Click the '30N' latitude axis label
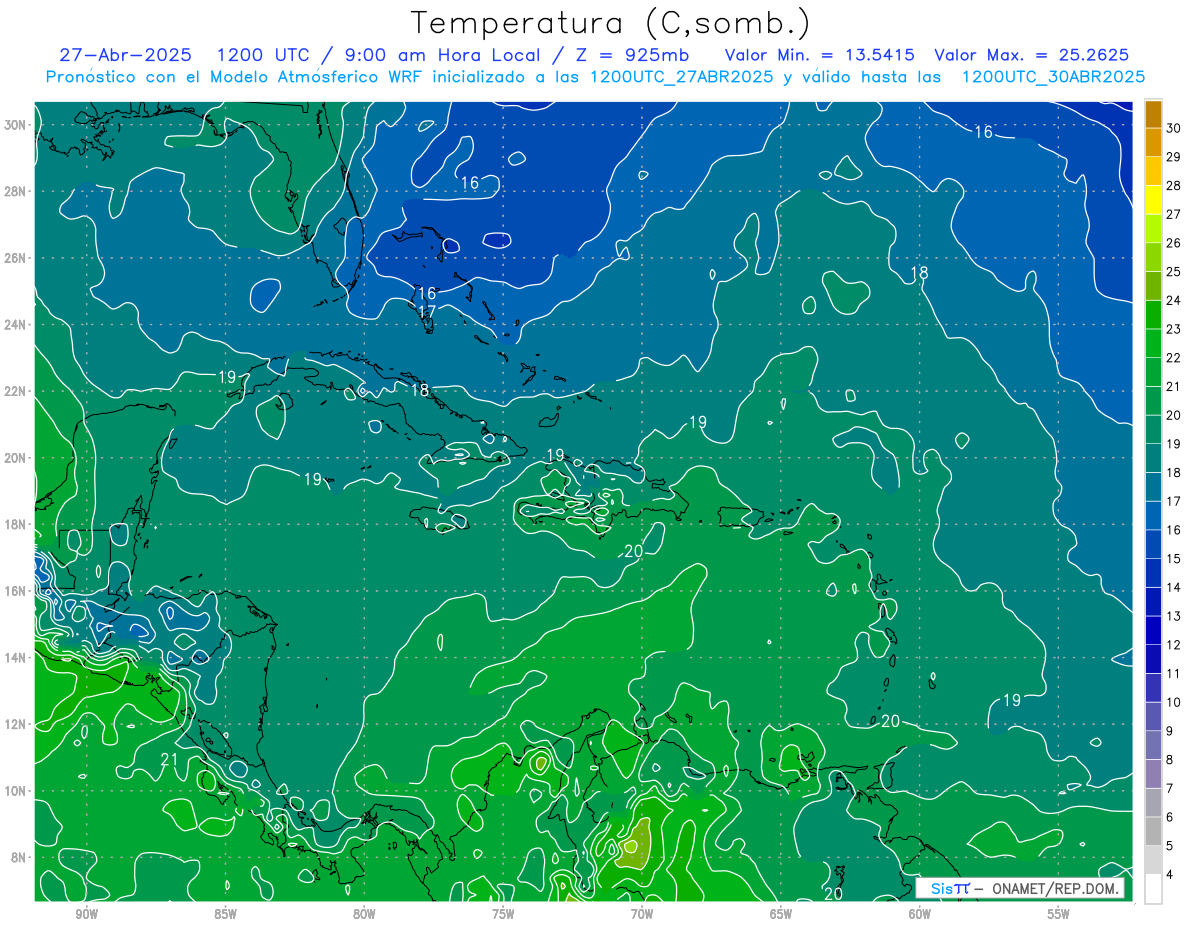 coord(15,125)
